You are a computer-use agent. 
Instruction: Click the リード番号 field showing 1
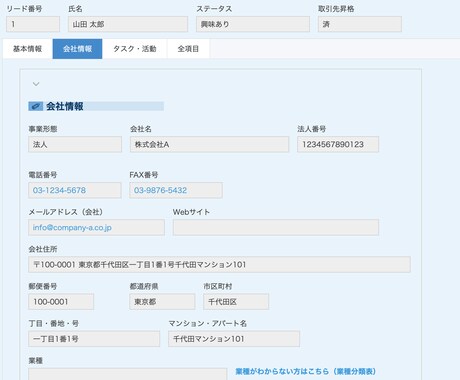pos(33,24)
